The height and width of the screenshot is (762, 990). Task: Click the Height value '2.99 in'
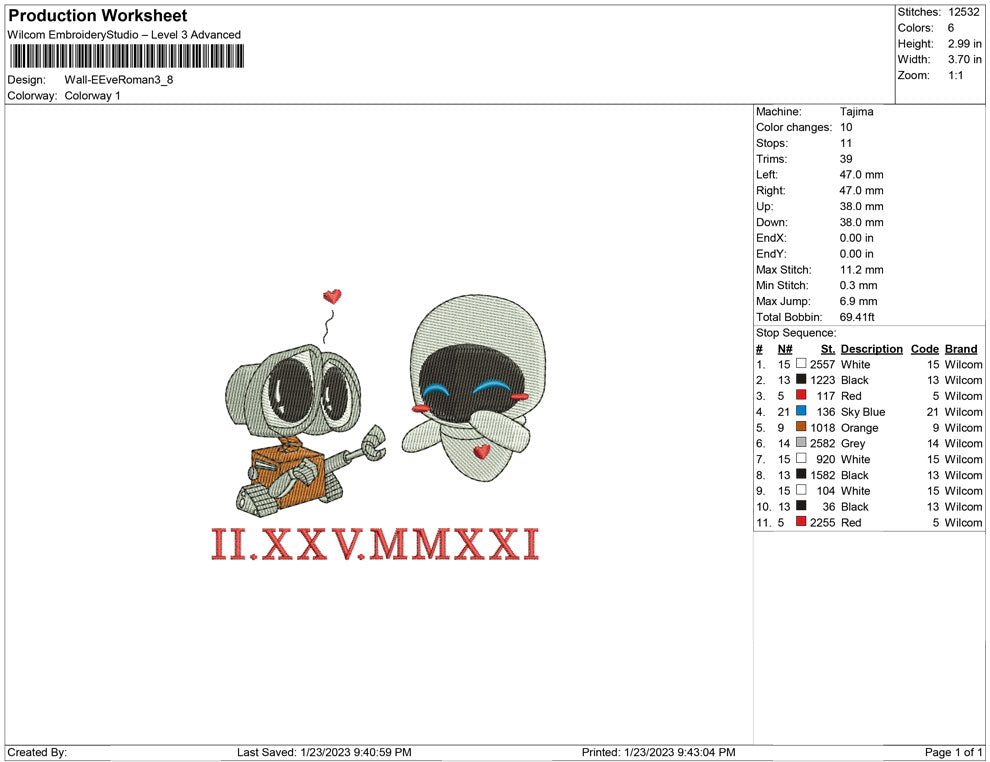(x=965, y=44)
